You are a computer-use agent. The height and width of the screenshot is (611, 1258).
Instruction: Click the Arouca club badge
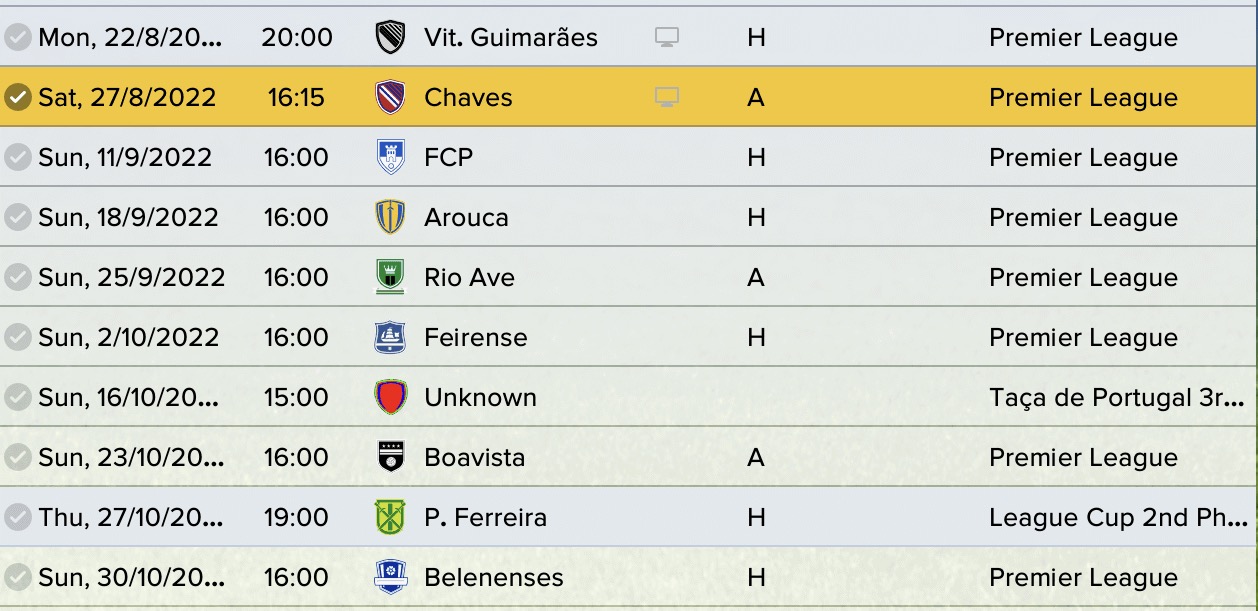click(390, 218)
